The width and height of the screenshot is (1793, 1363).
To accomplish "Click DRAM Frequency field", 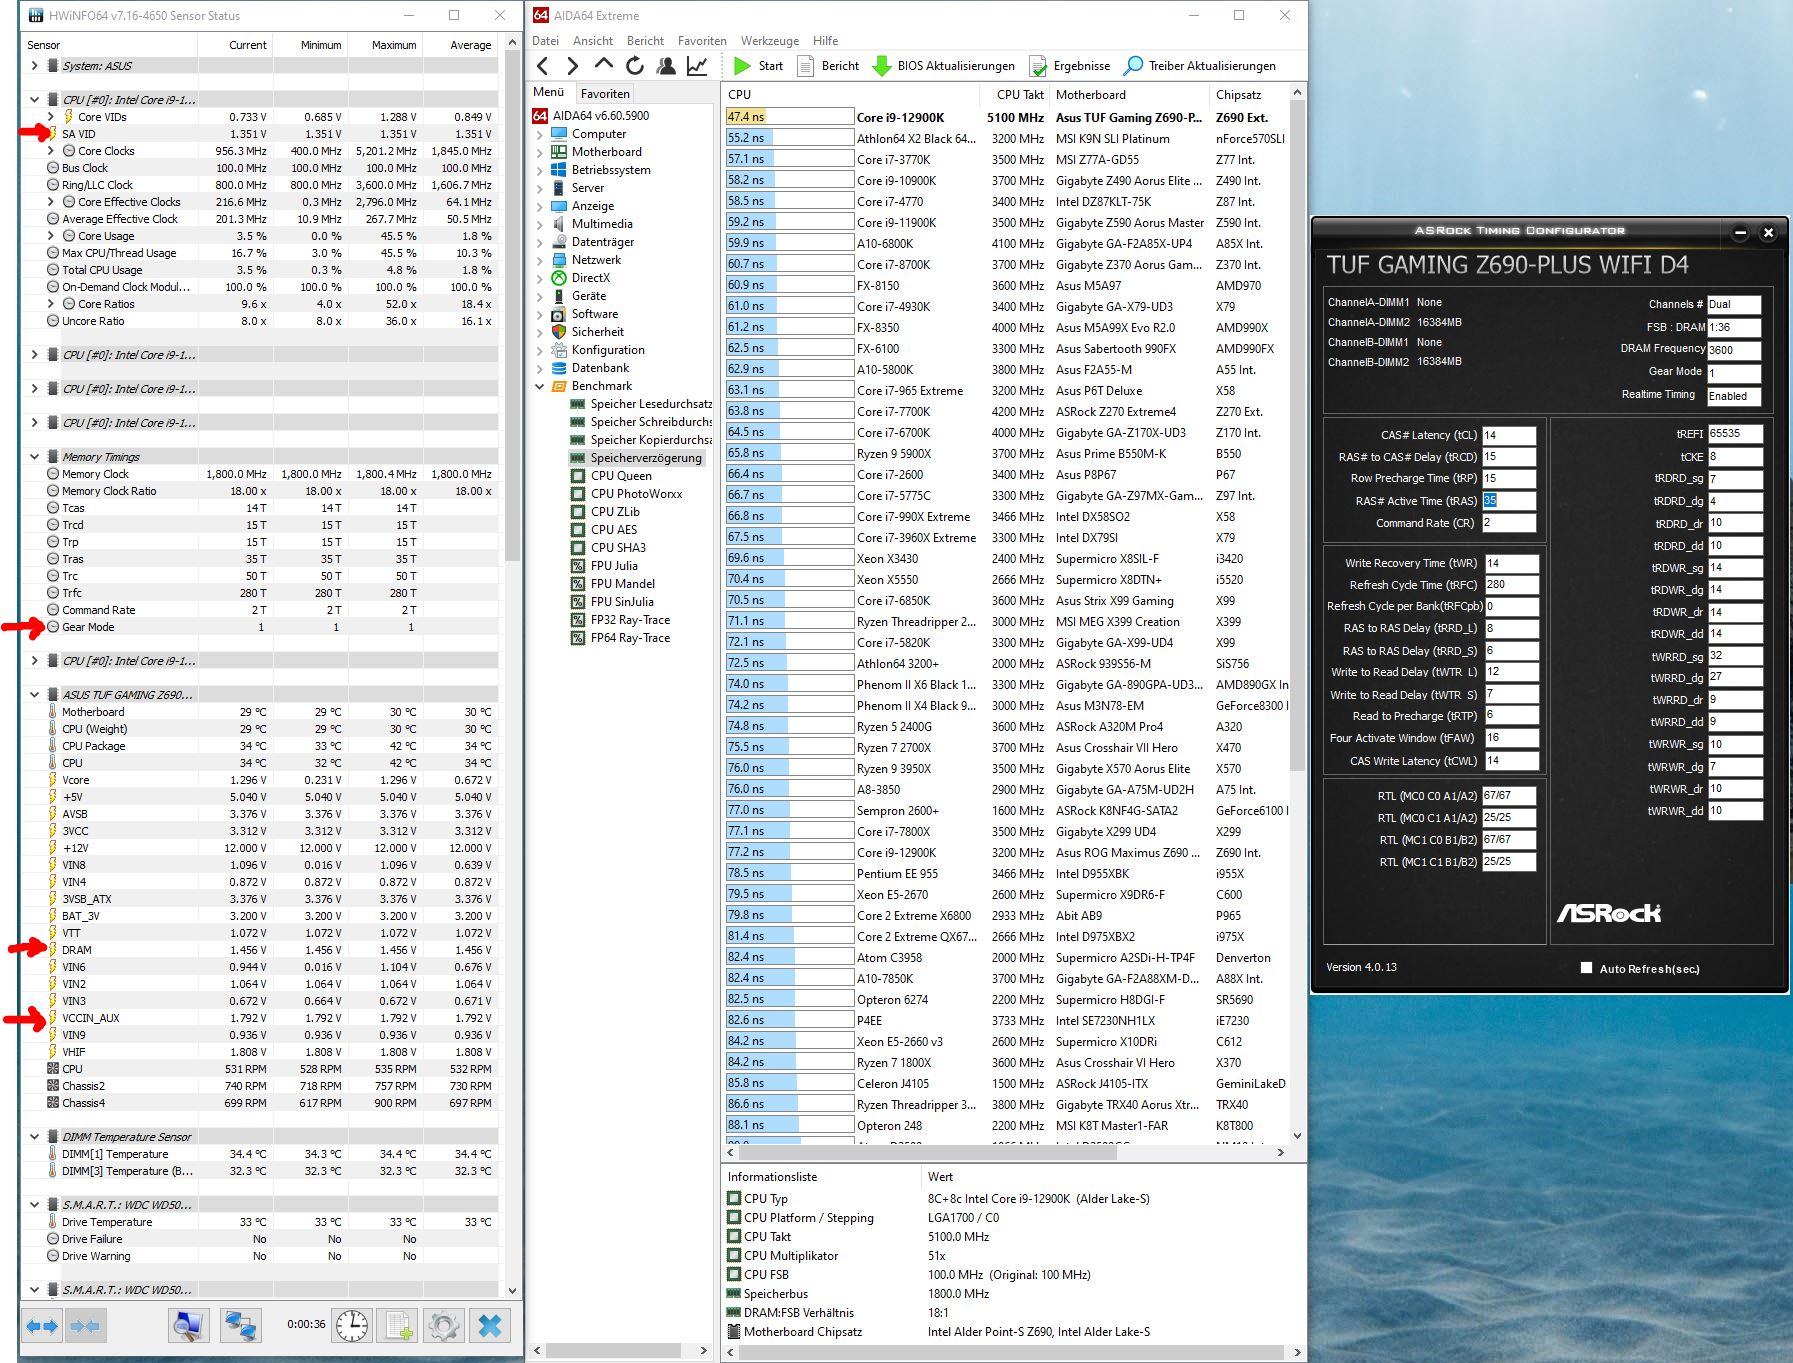I will click(x=1733, y=350).
